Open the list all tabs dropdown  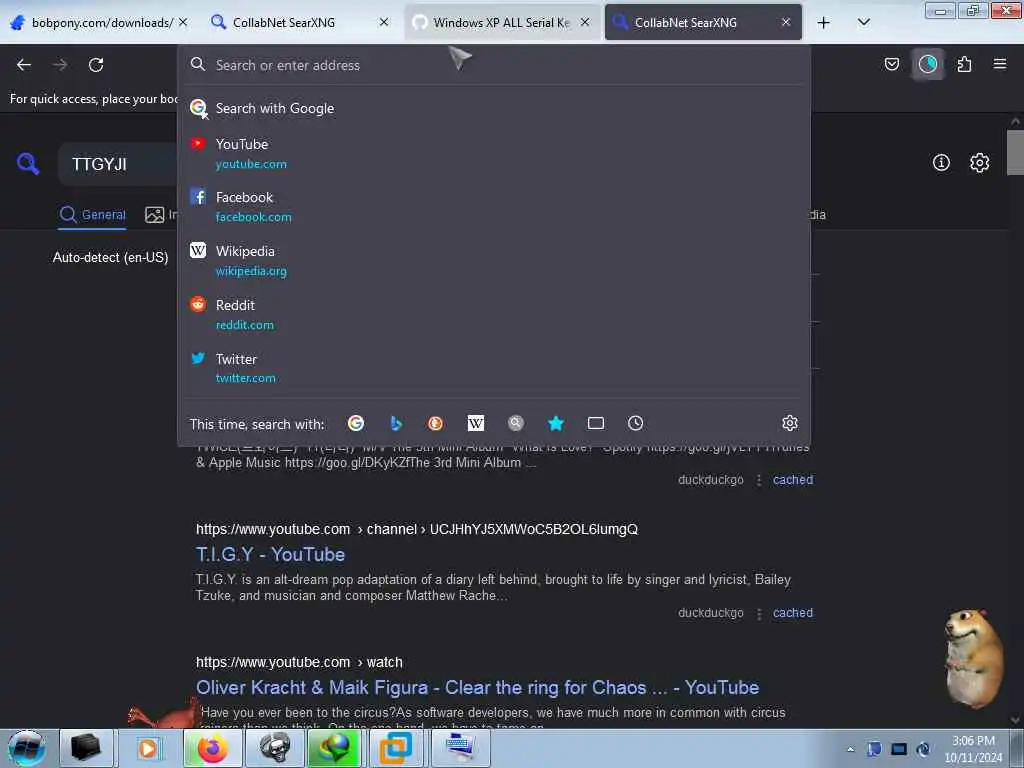pos(863,22)
